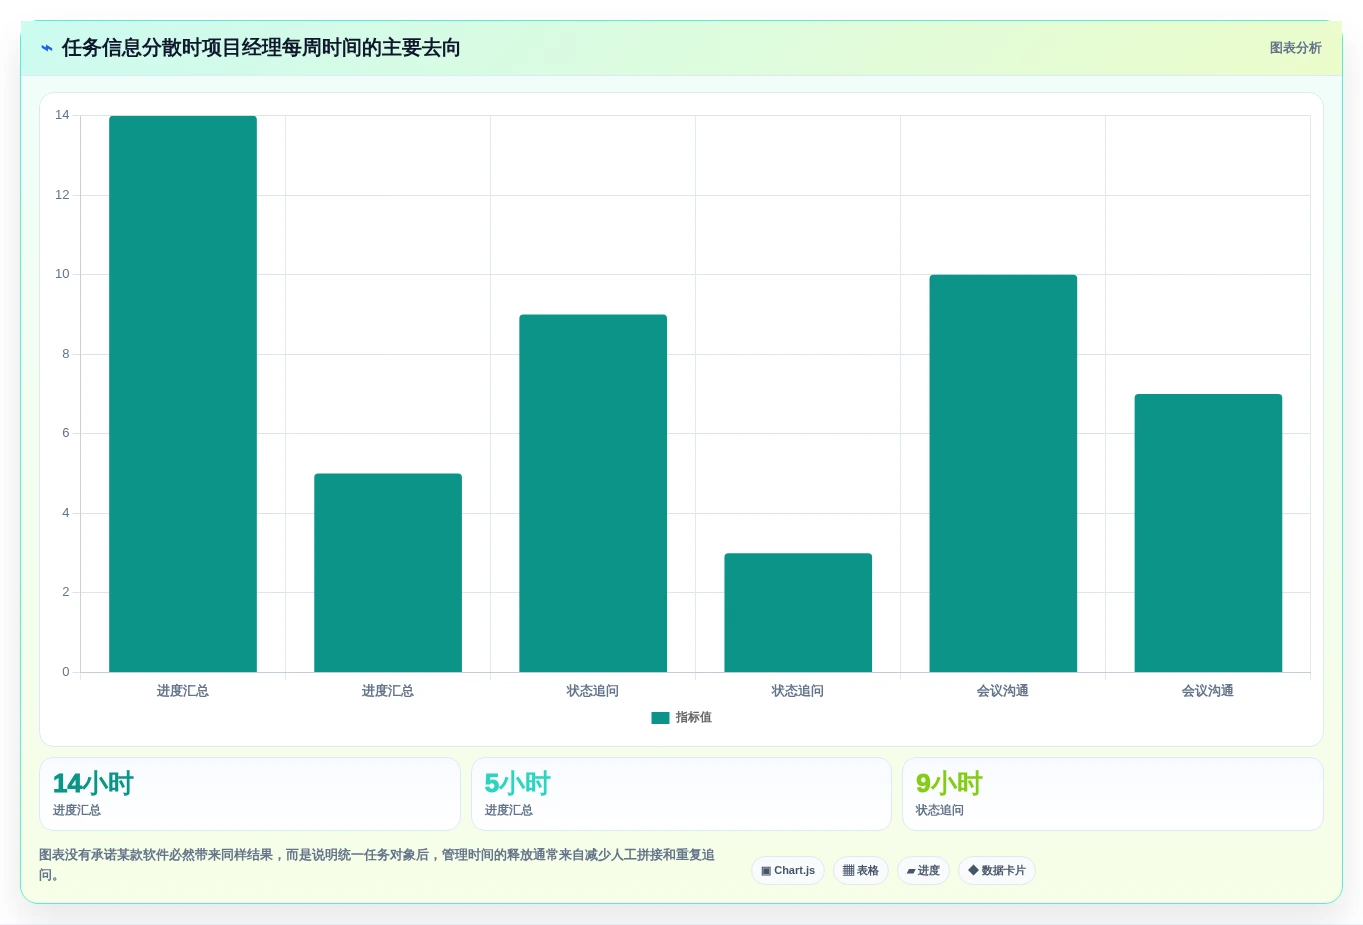The image size is (1363, 925).
Task: Click the first 进度汇总 x-axis label
Action: [x=183, y=691]
